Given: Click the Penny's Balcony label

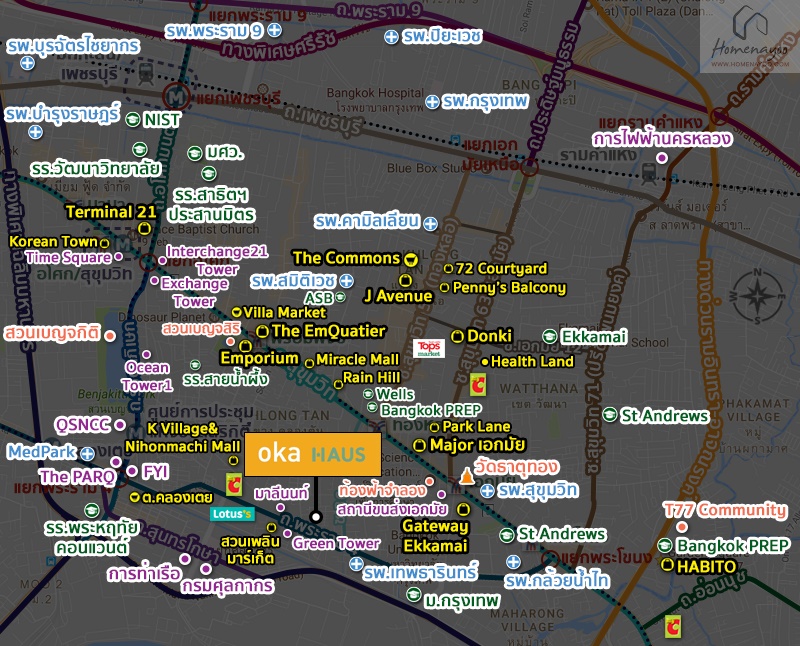Looking at the screenshot, I should pyautogui.click(x=510, y=288).
